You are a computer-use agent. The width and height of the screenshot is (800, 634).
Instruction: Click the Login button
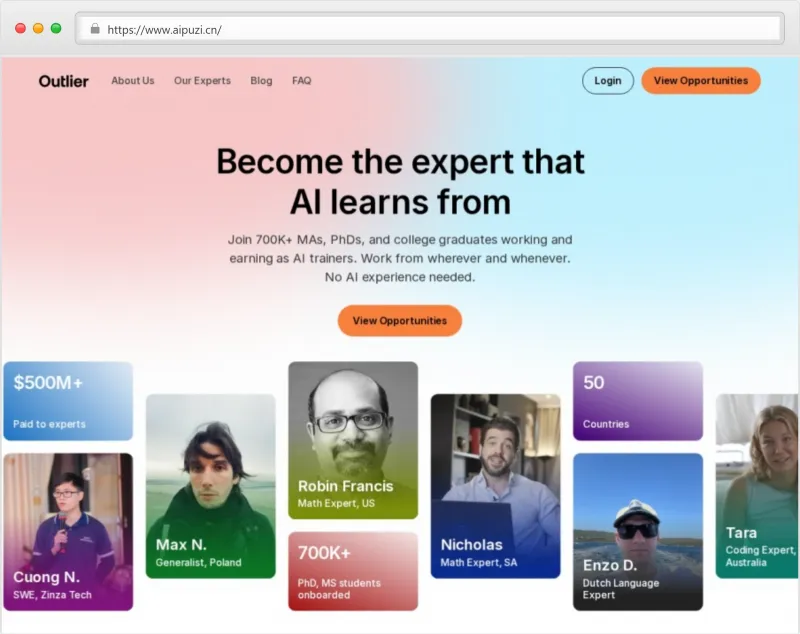click(608, 81)
